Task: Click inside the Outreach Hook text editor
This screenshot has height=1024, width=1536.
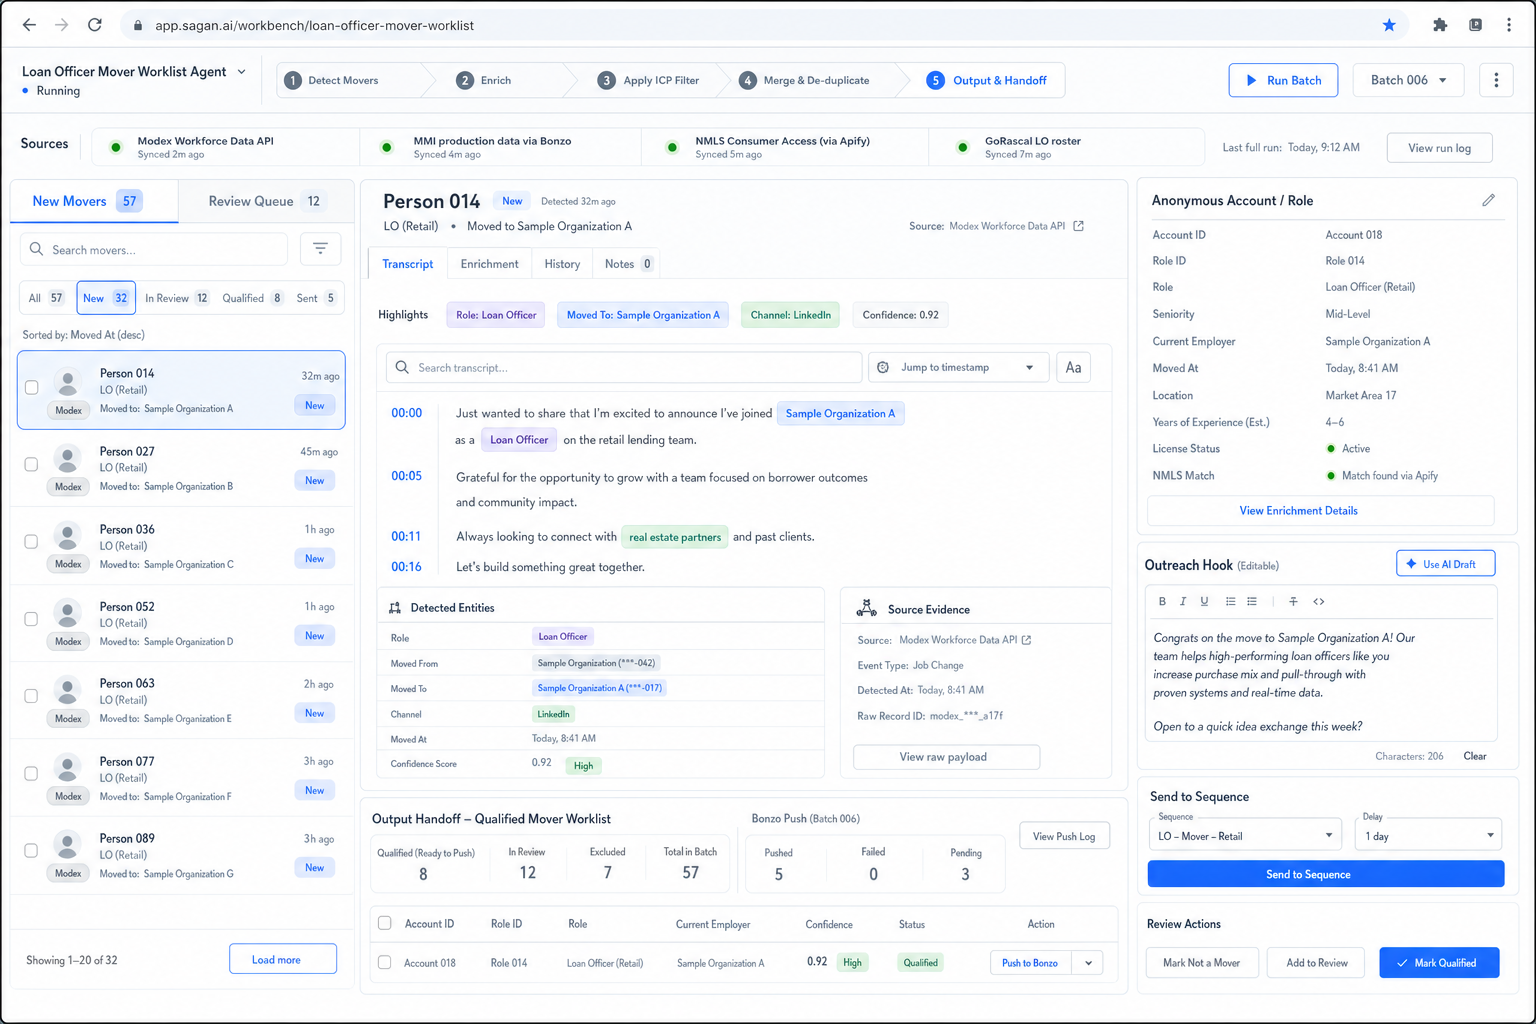Action: coord(1320,681)
